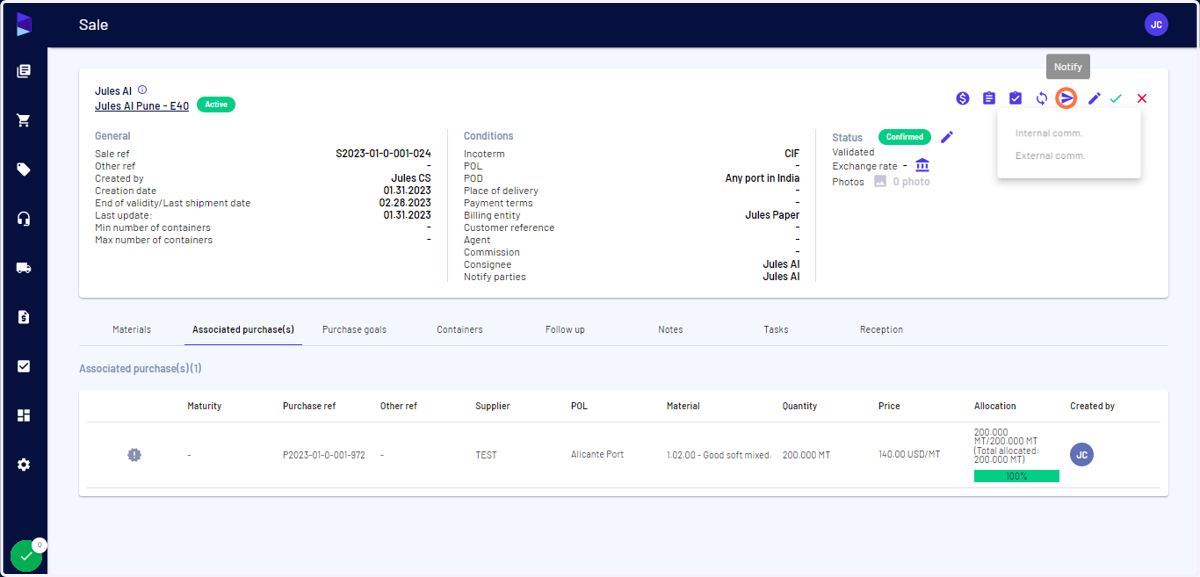Click the Any port in India value
Screen dimensions: 1200x577
pos(762,178)
